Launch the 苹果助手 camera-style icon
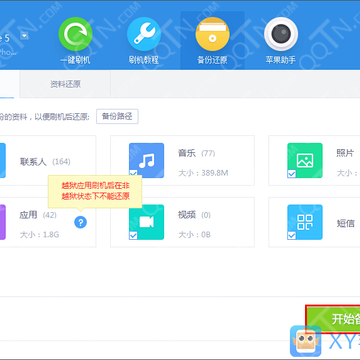Viewport: 360px width, 360px height. [281, 34]
